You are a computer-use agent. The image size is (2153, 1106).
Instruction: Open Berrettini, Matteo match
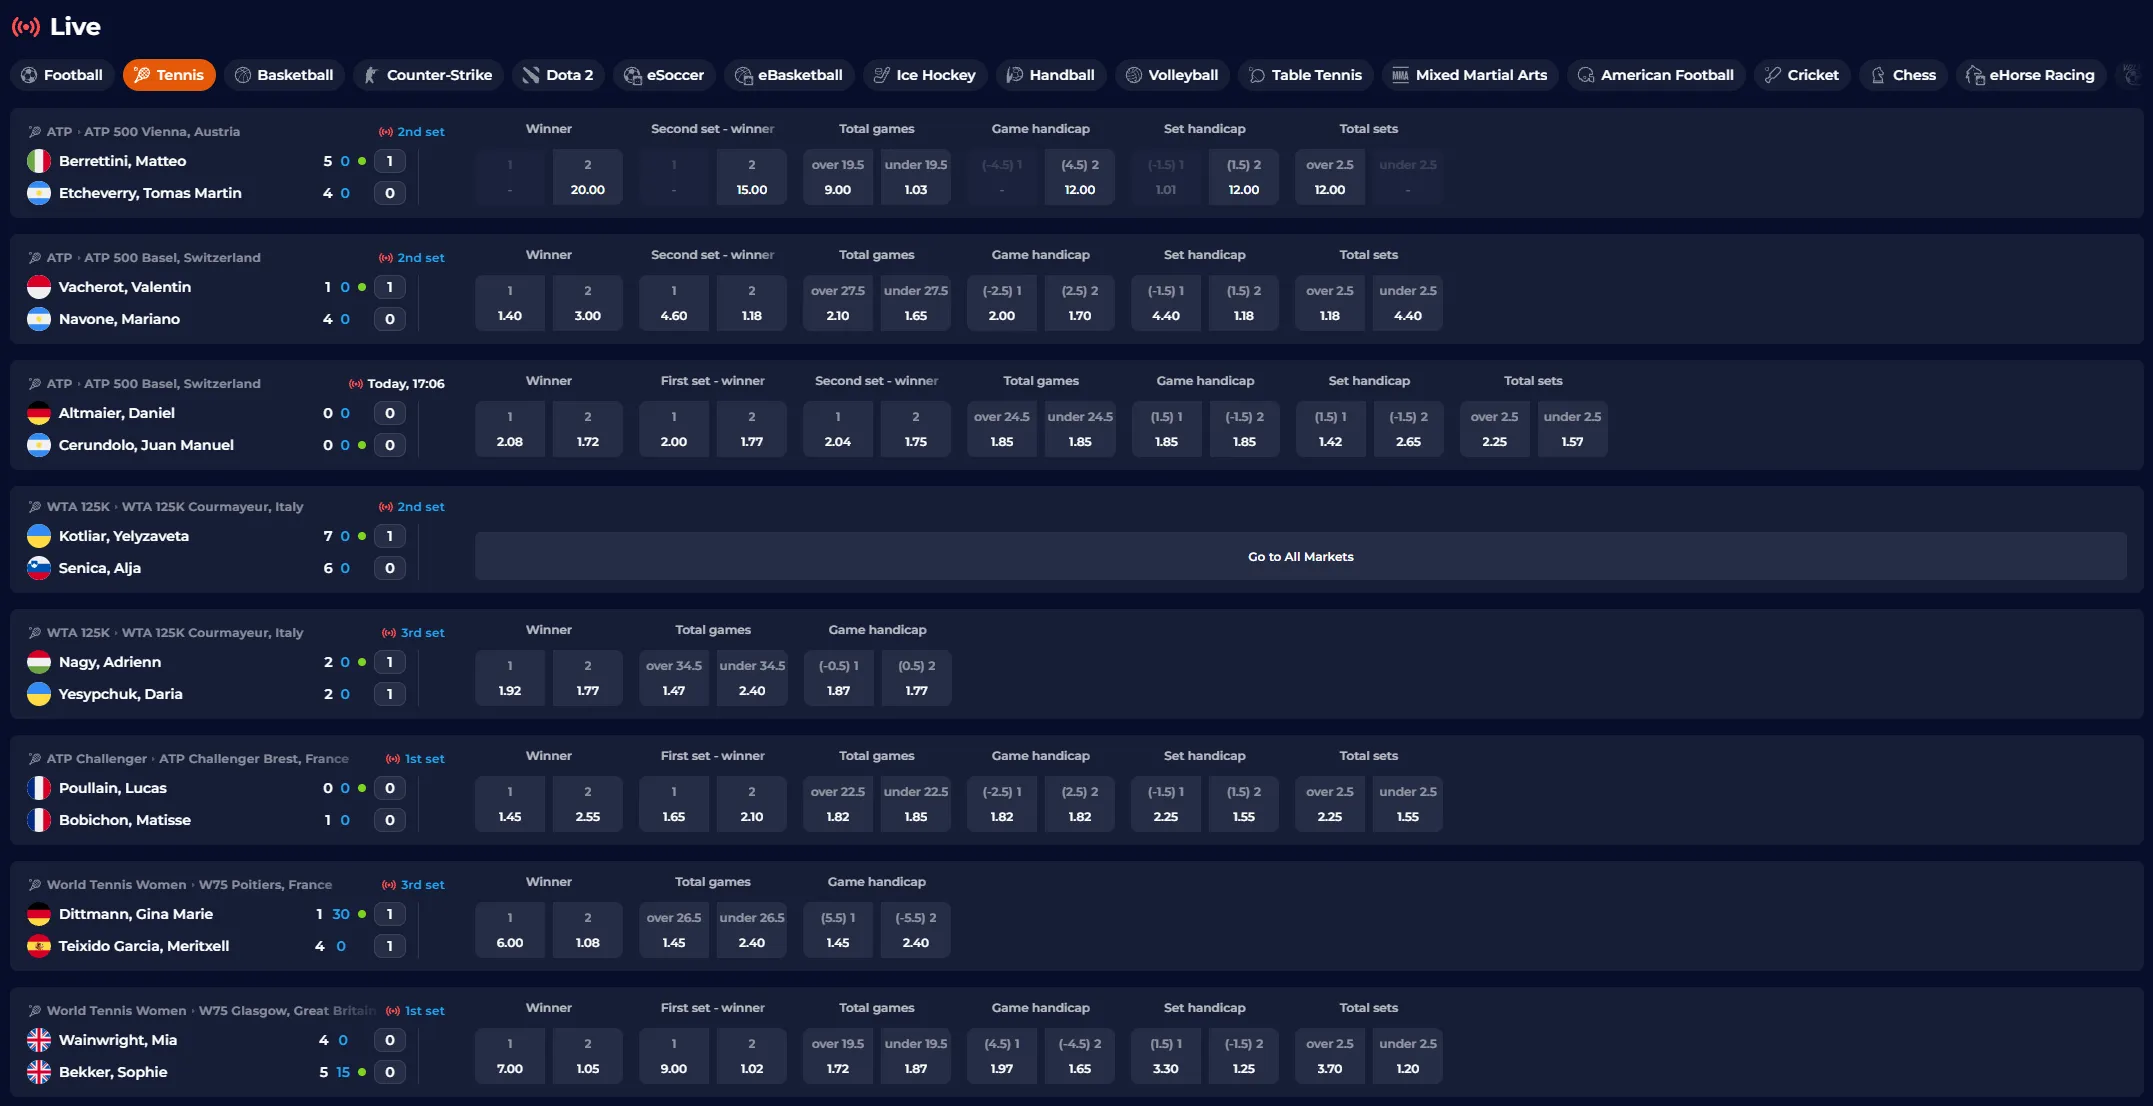(122, 161)
